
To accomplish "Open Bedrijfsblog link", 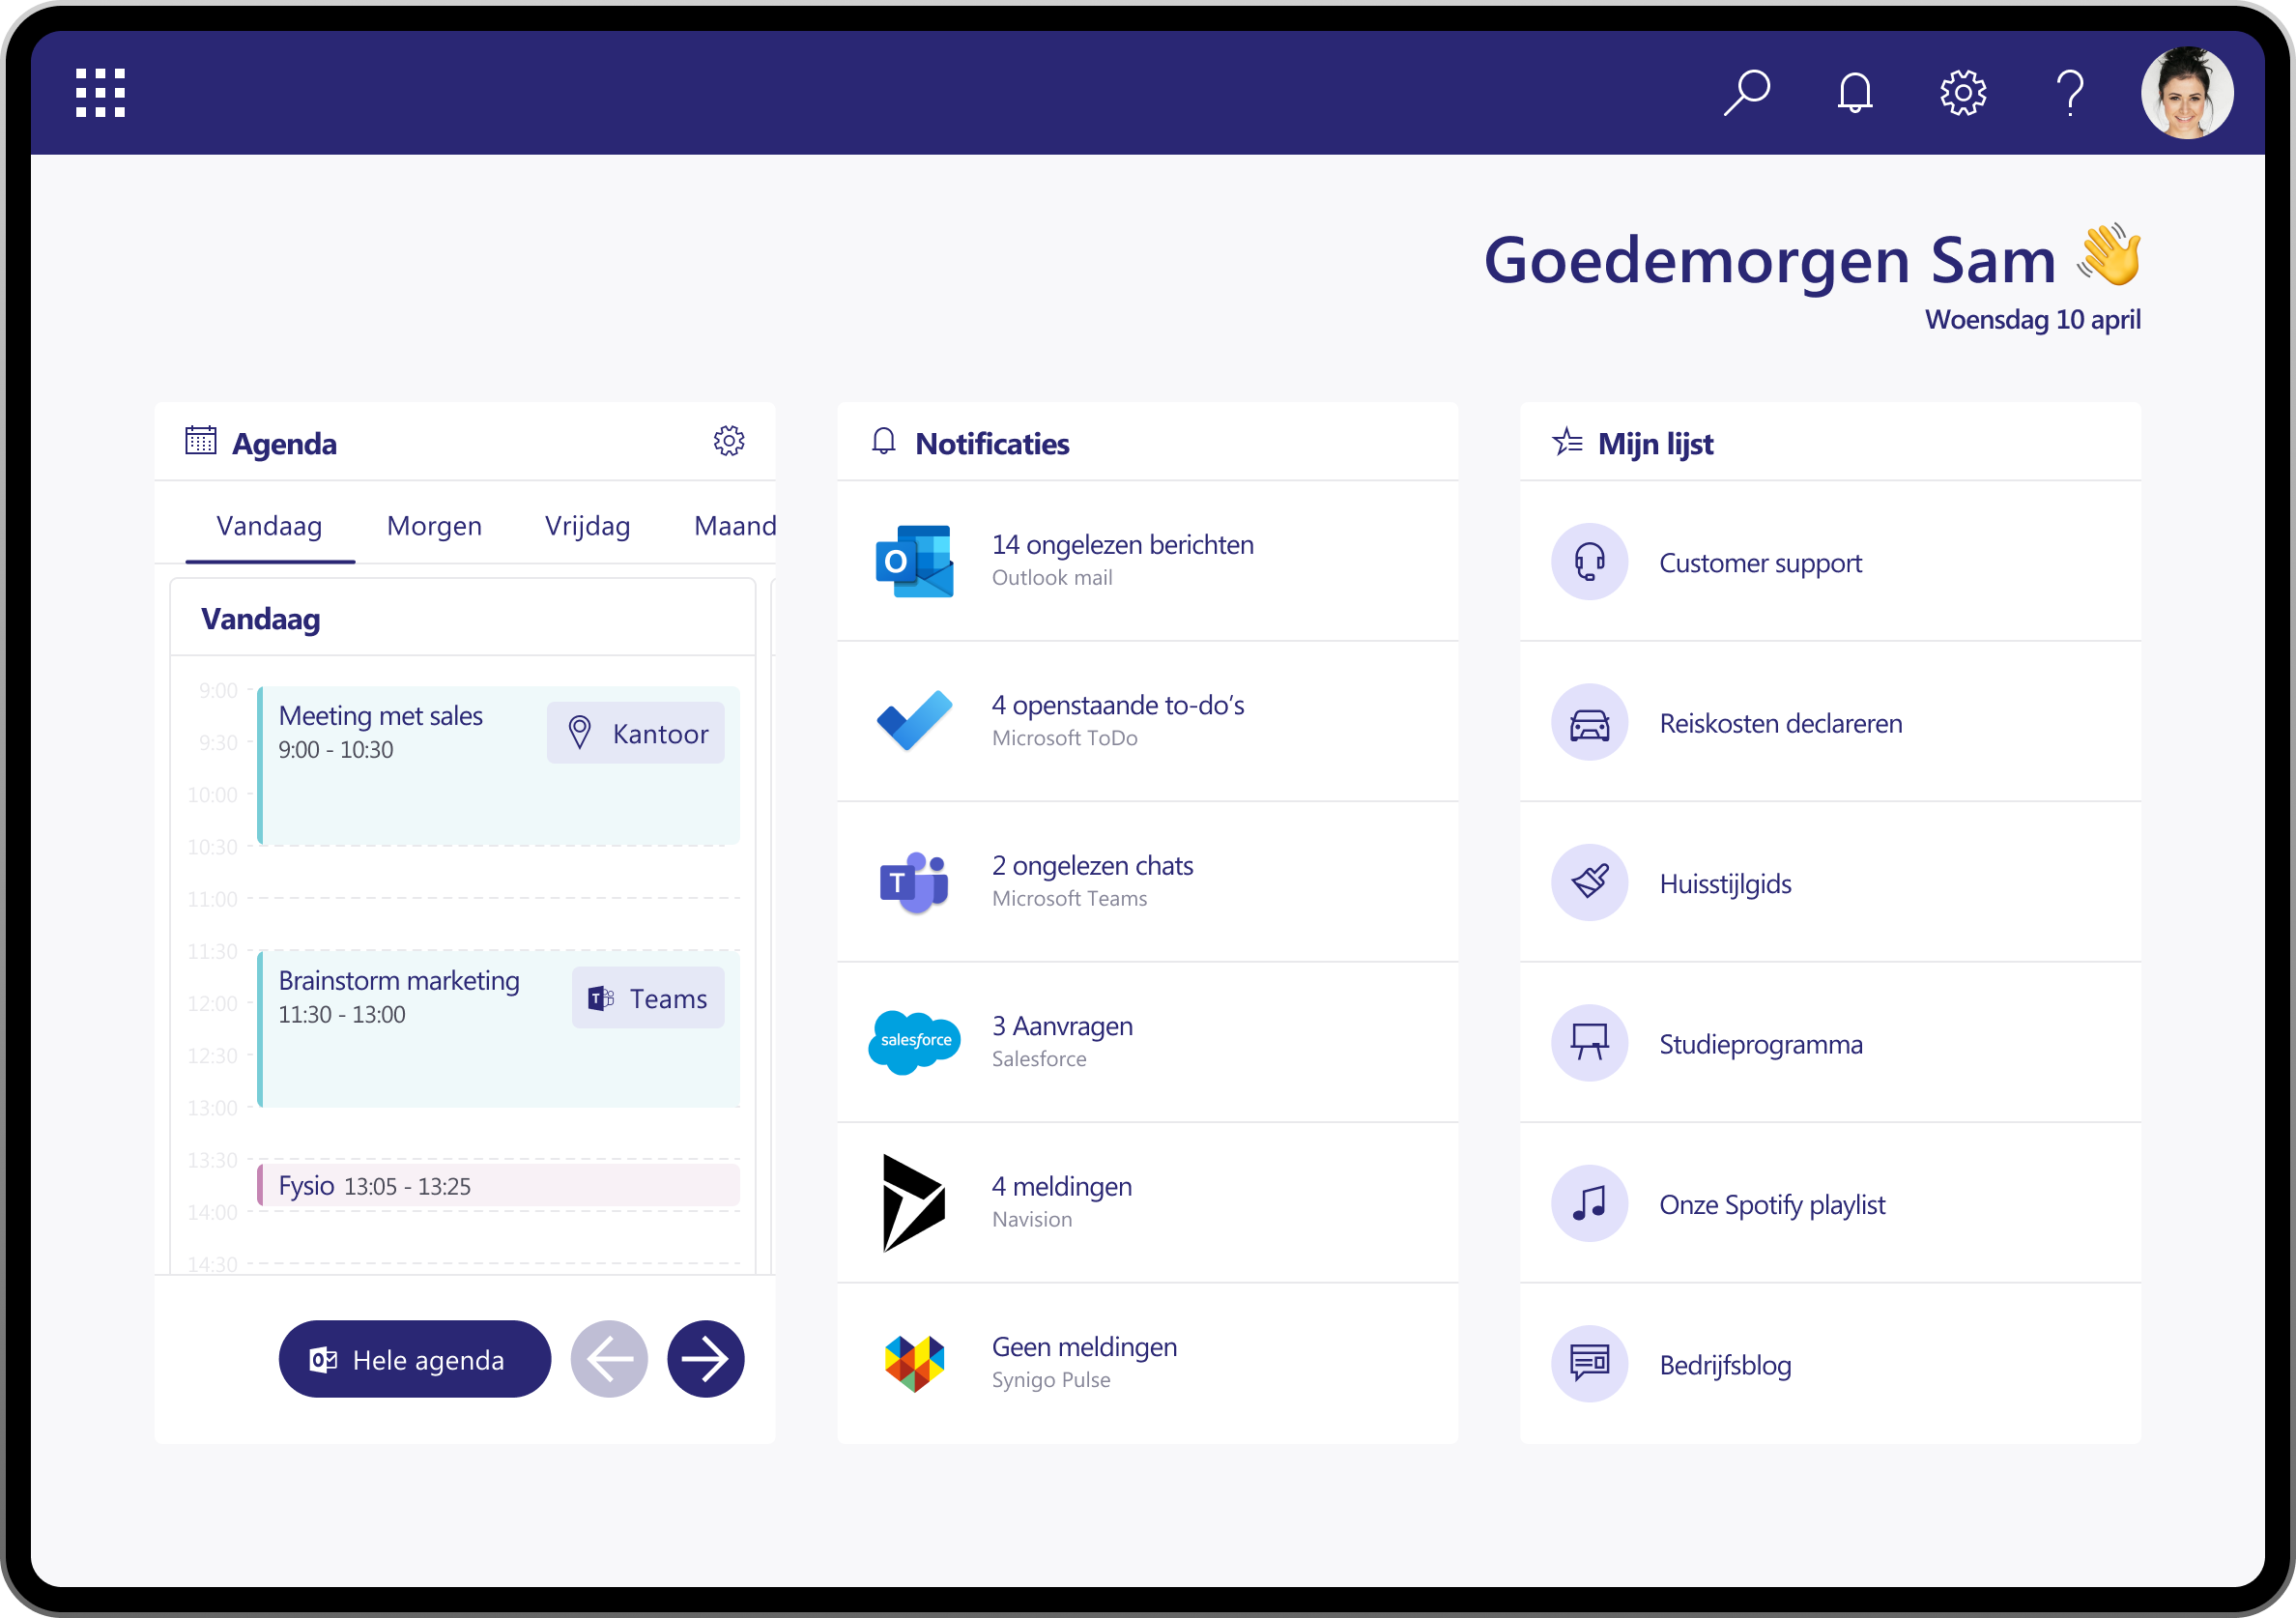I will click(1725, 1365).
